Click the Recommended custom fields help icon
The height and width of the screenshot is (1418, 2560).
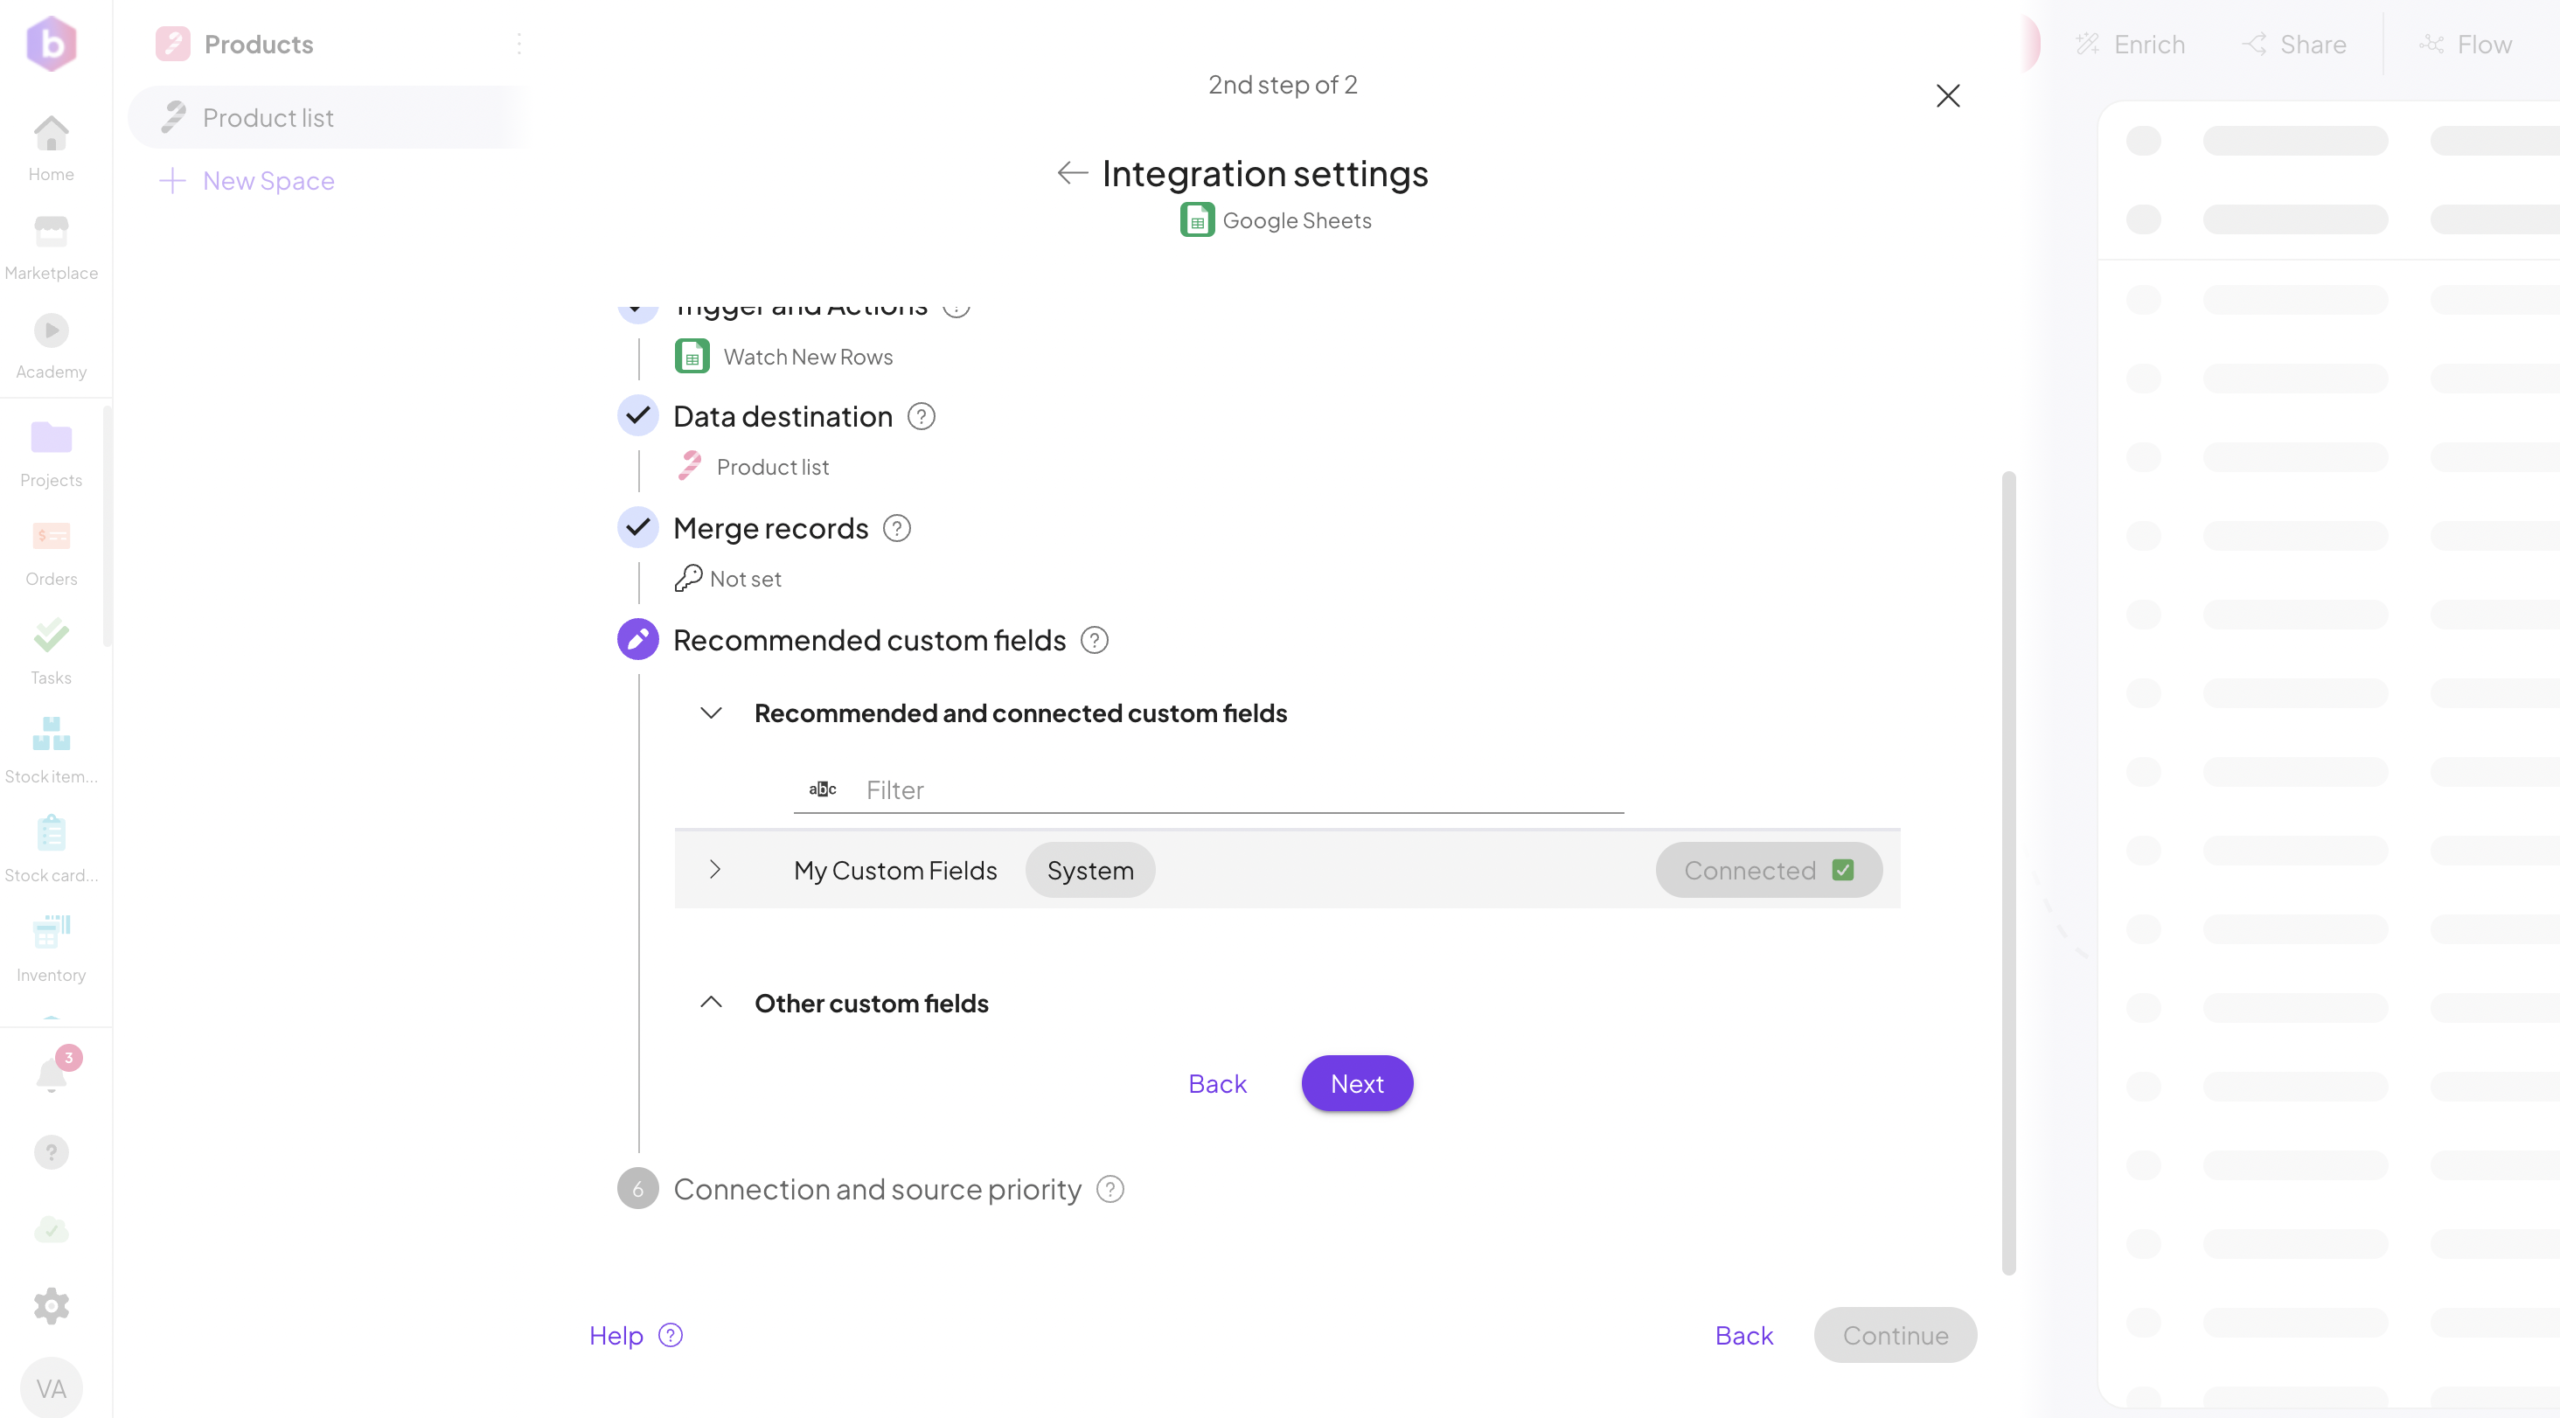point(1095,640)
